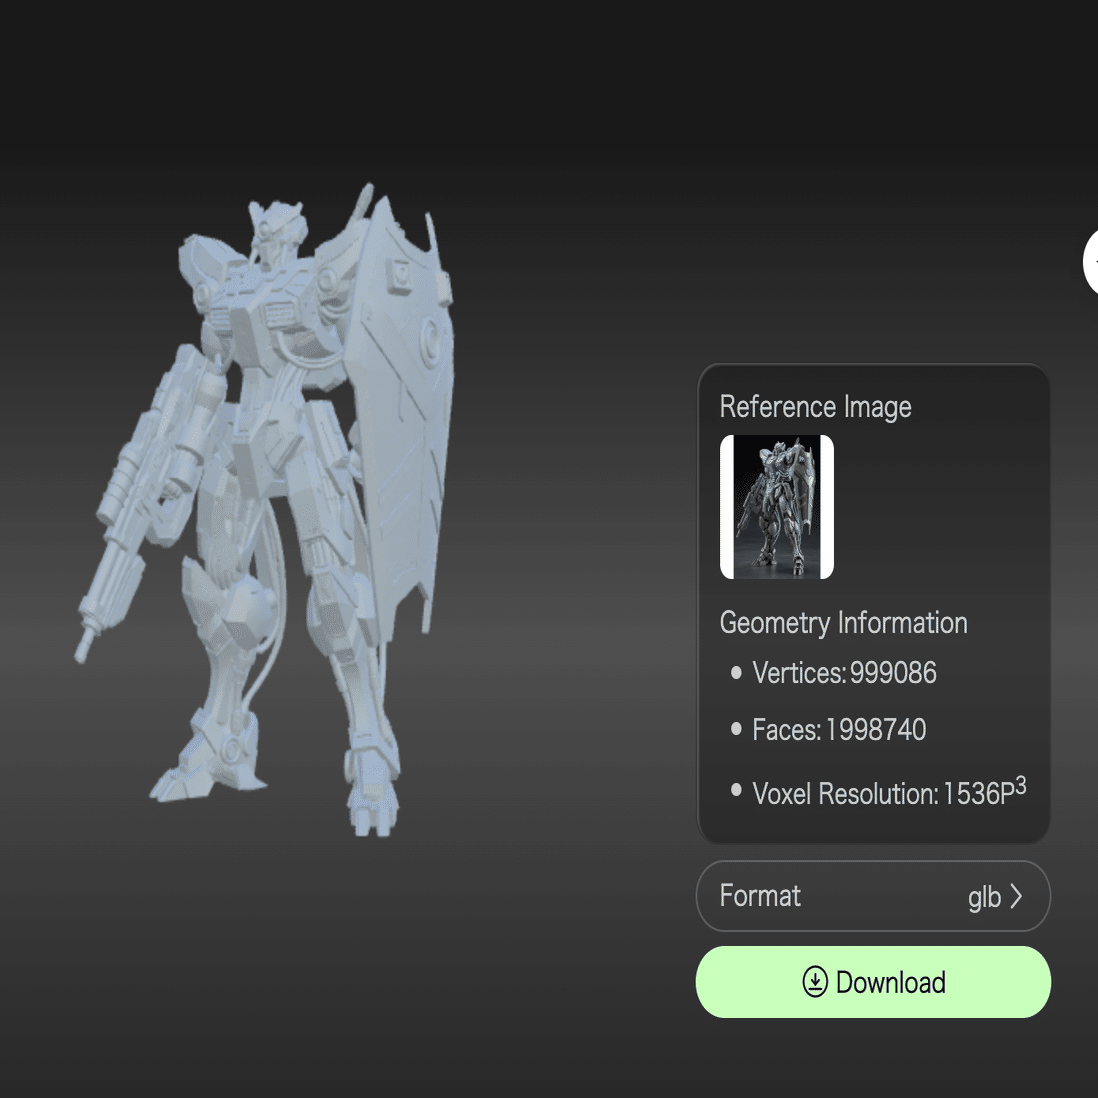Click the 'Reference Image' heading
Viewport: 1098px width, 1098px height.
tap(815, 407)
